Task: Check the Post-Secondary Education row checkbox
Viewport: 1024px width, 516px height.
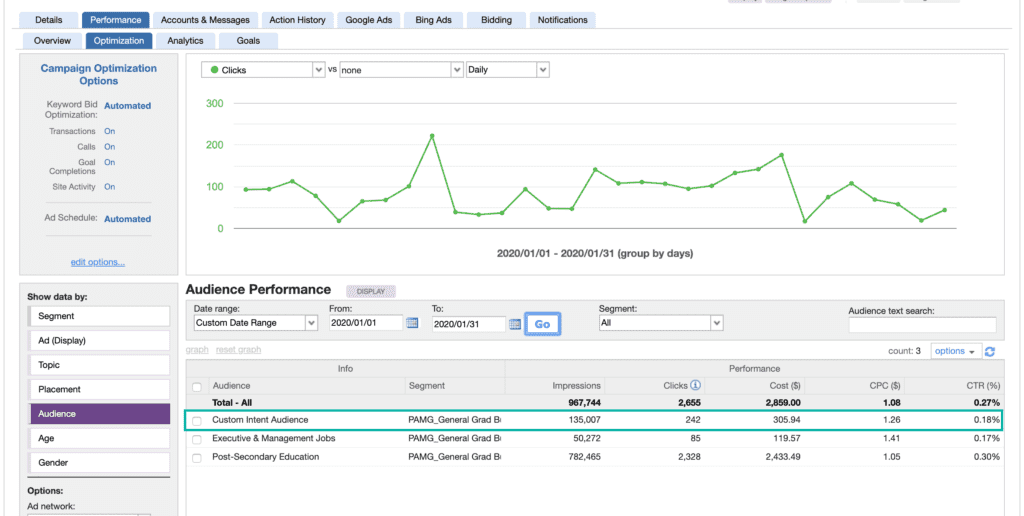Action: pyautogui.click(x=197, y=458)
